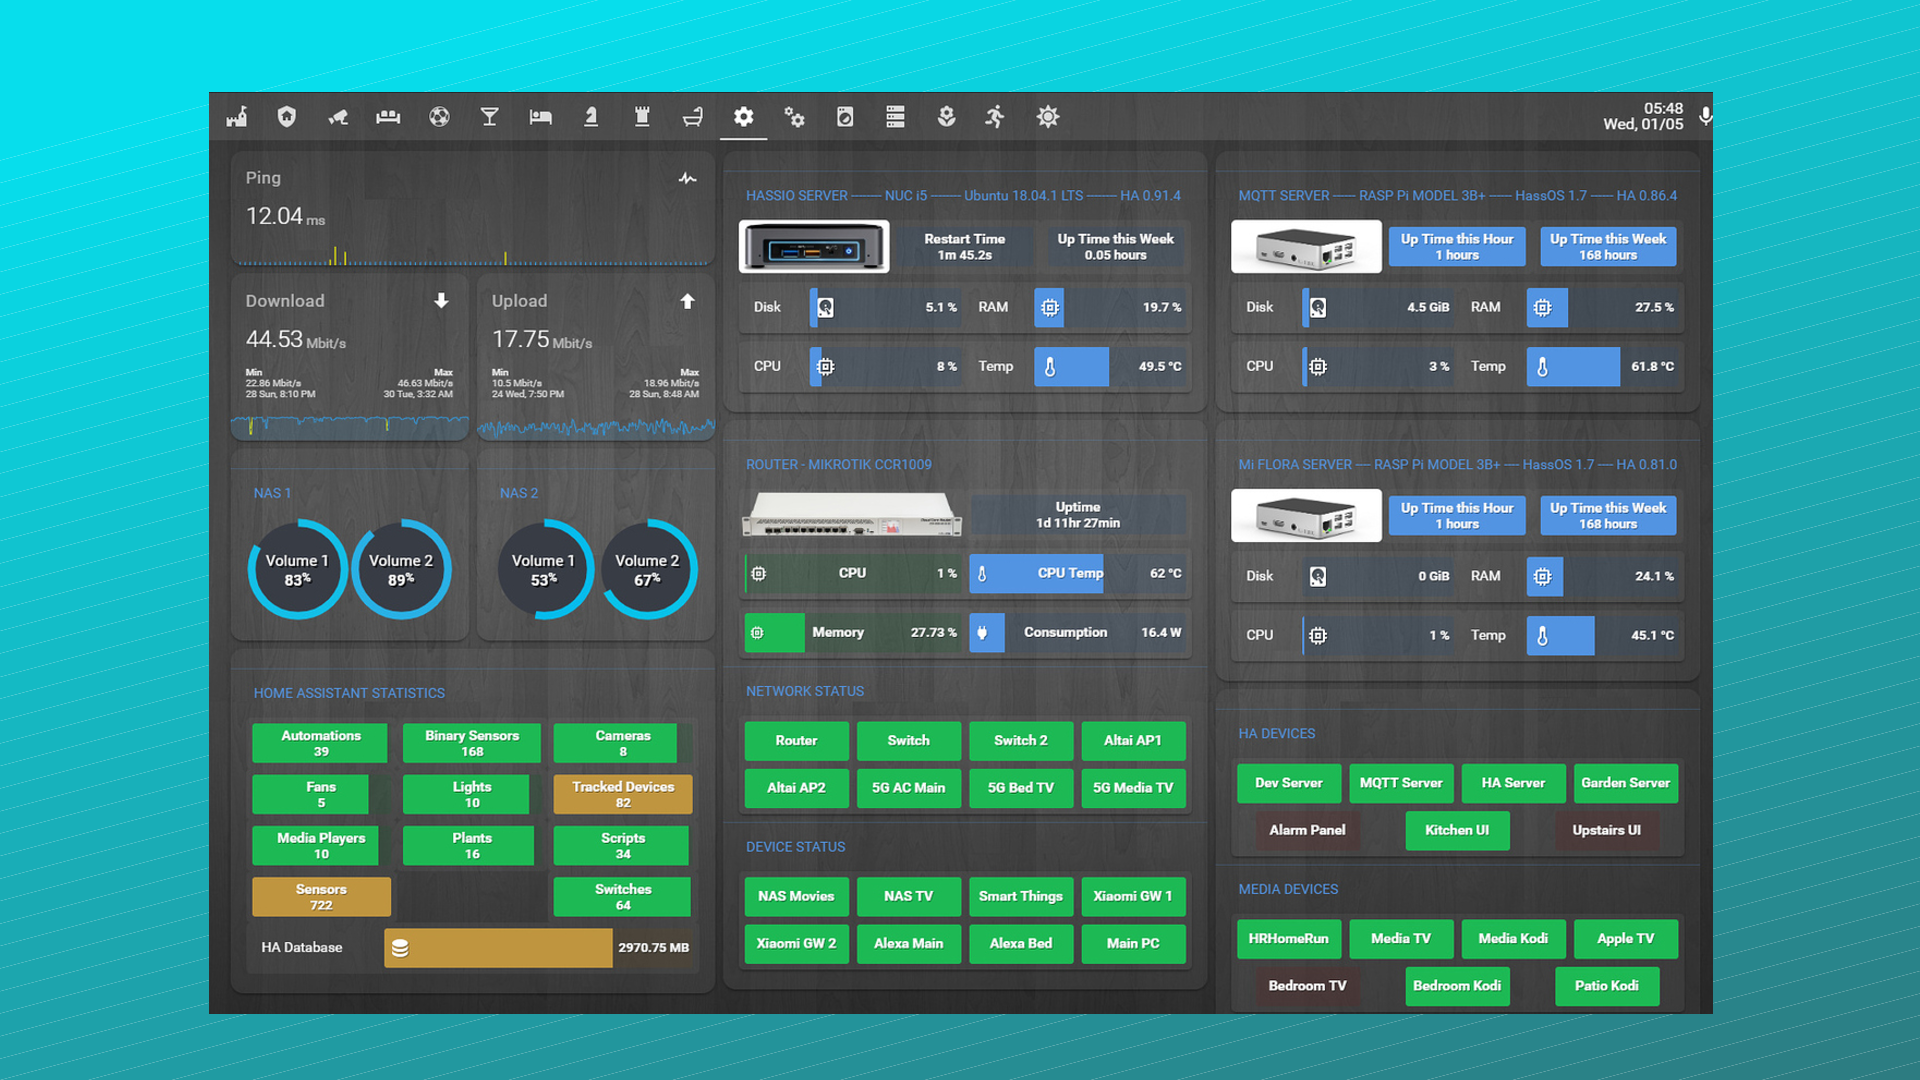This screenshot has height=1080, width=1920.
Task: Open the castle home tab
Action: (x=237, y=117)
